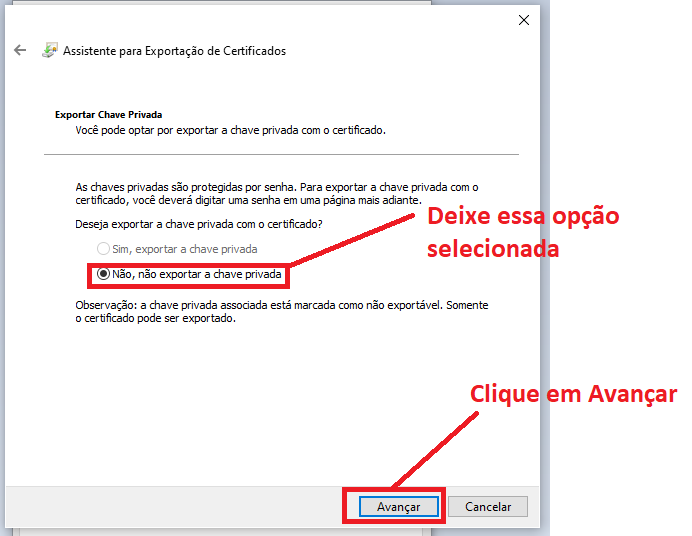This screenshot has height=536, width=692.
Task: Click the red arrow pointing to Avançar
Action: 432,449
